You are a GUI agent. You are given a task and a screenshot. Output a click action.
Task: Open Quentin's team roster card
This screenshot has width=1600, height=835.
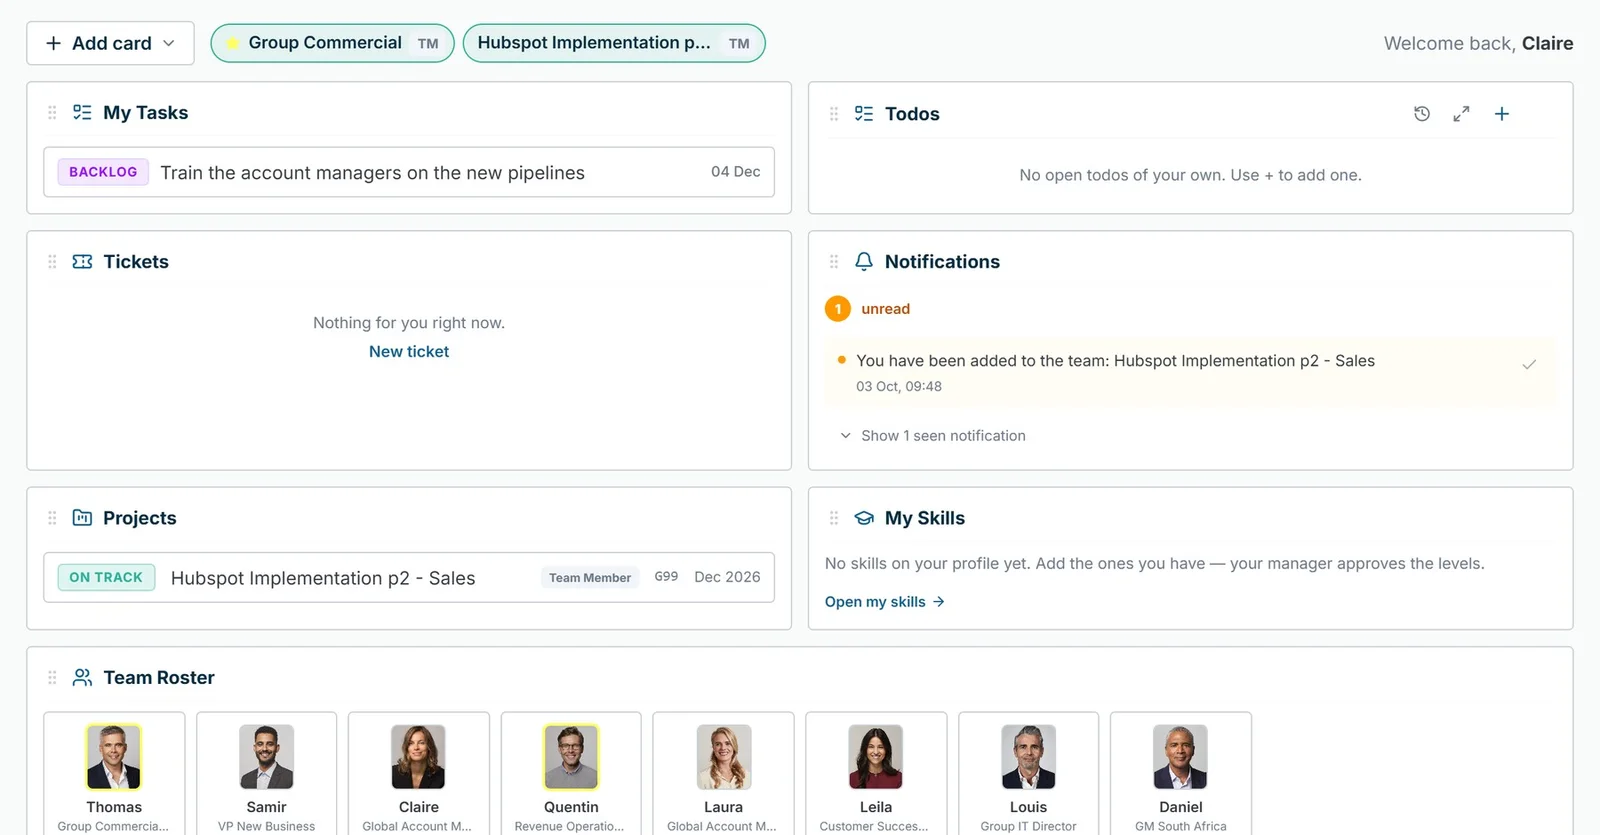click(x=571, y=774)
